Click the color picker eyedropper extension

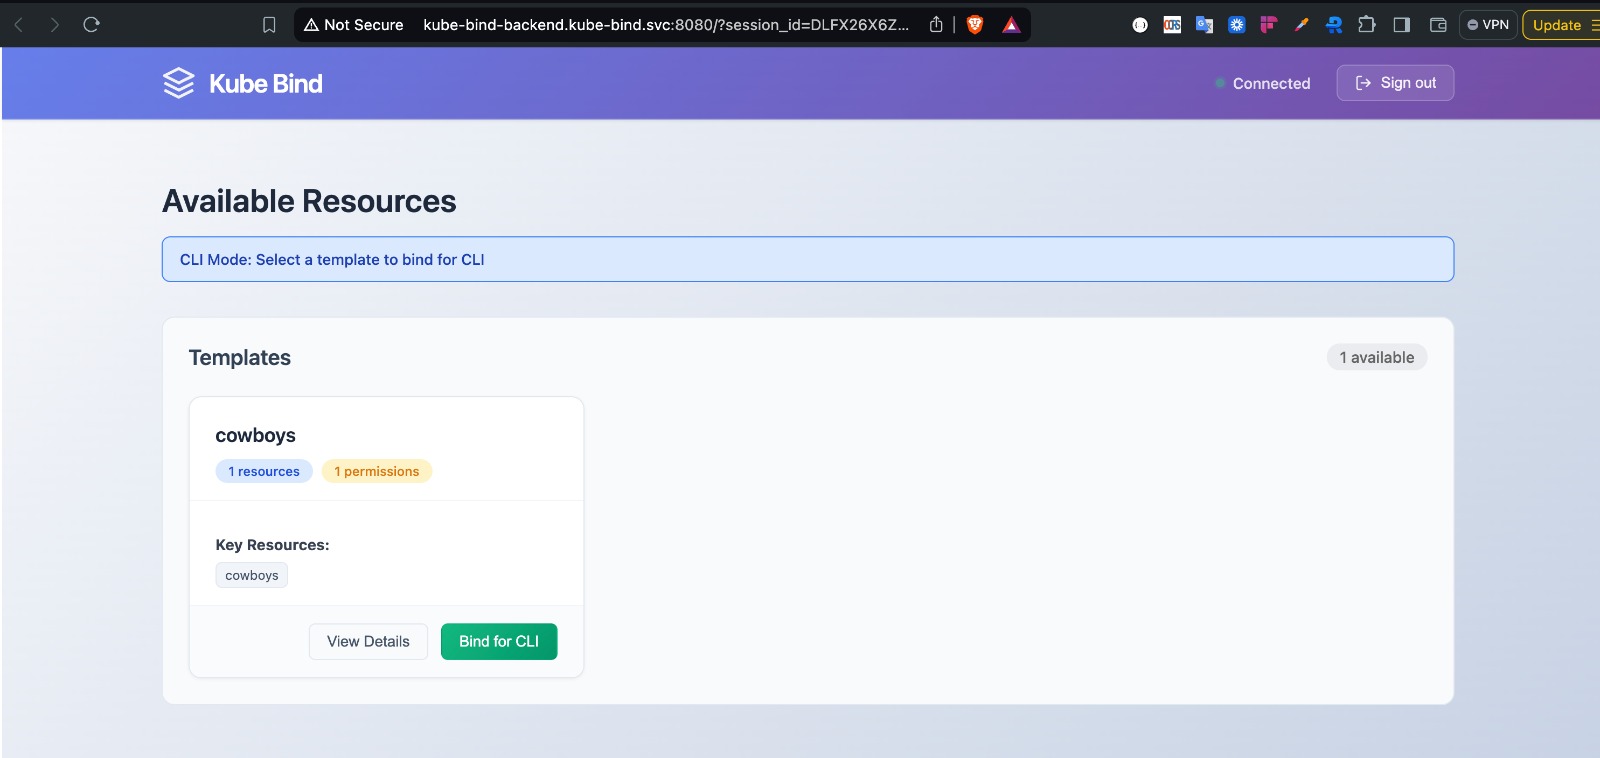click(x=1301, y=25)
